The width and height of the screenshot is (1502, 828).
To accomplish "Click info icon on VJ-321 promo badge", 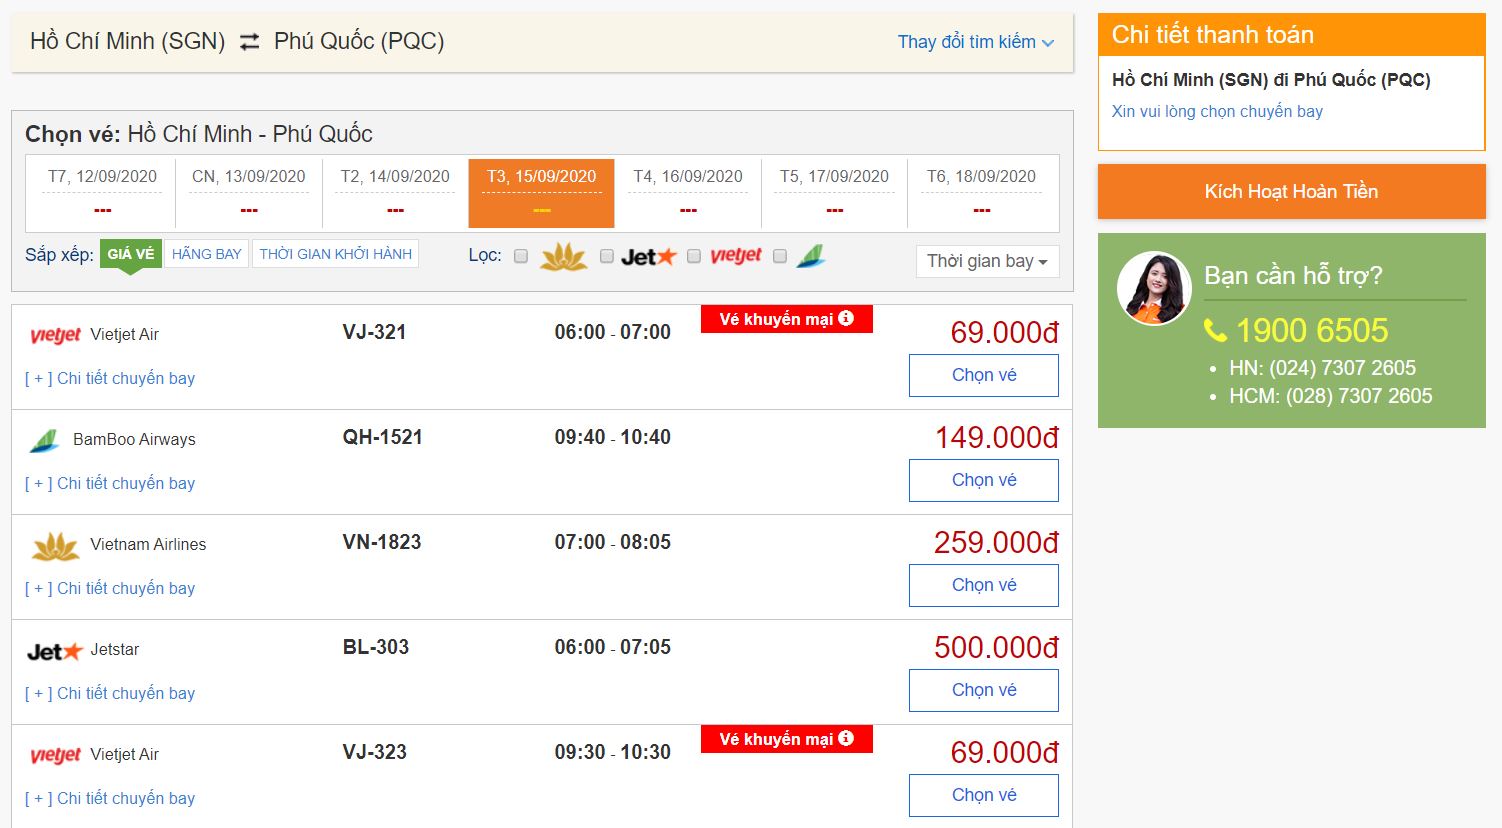I will 846,318.
